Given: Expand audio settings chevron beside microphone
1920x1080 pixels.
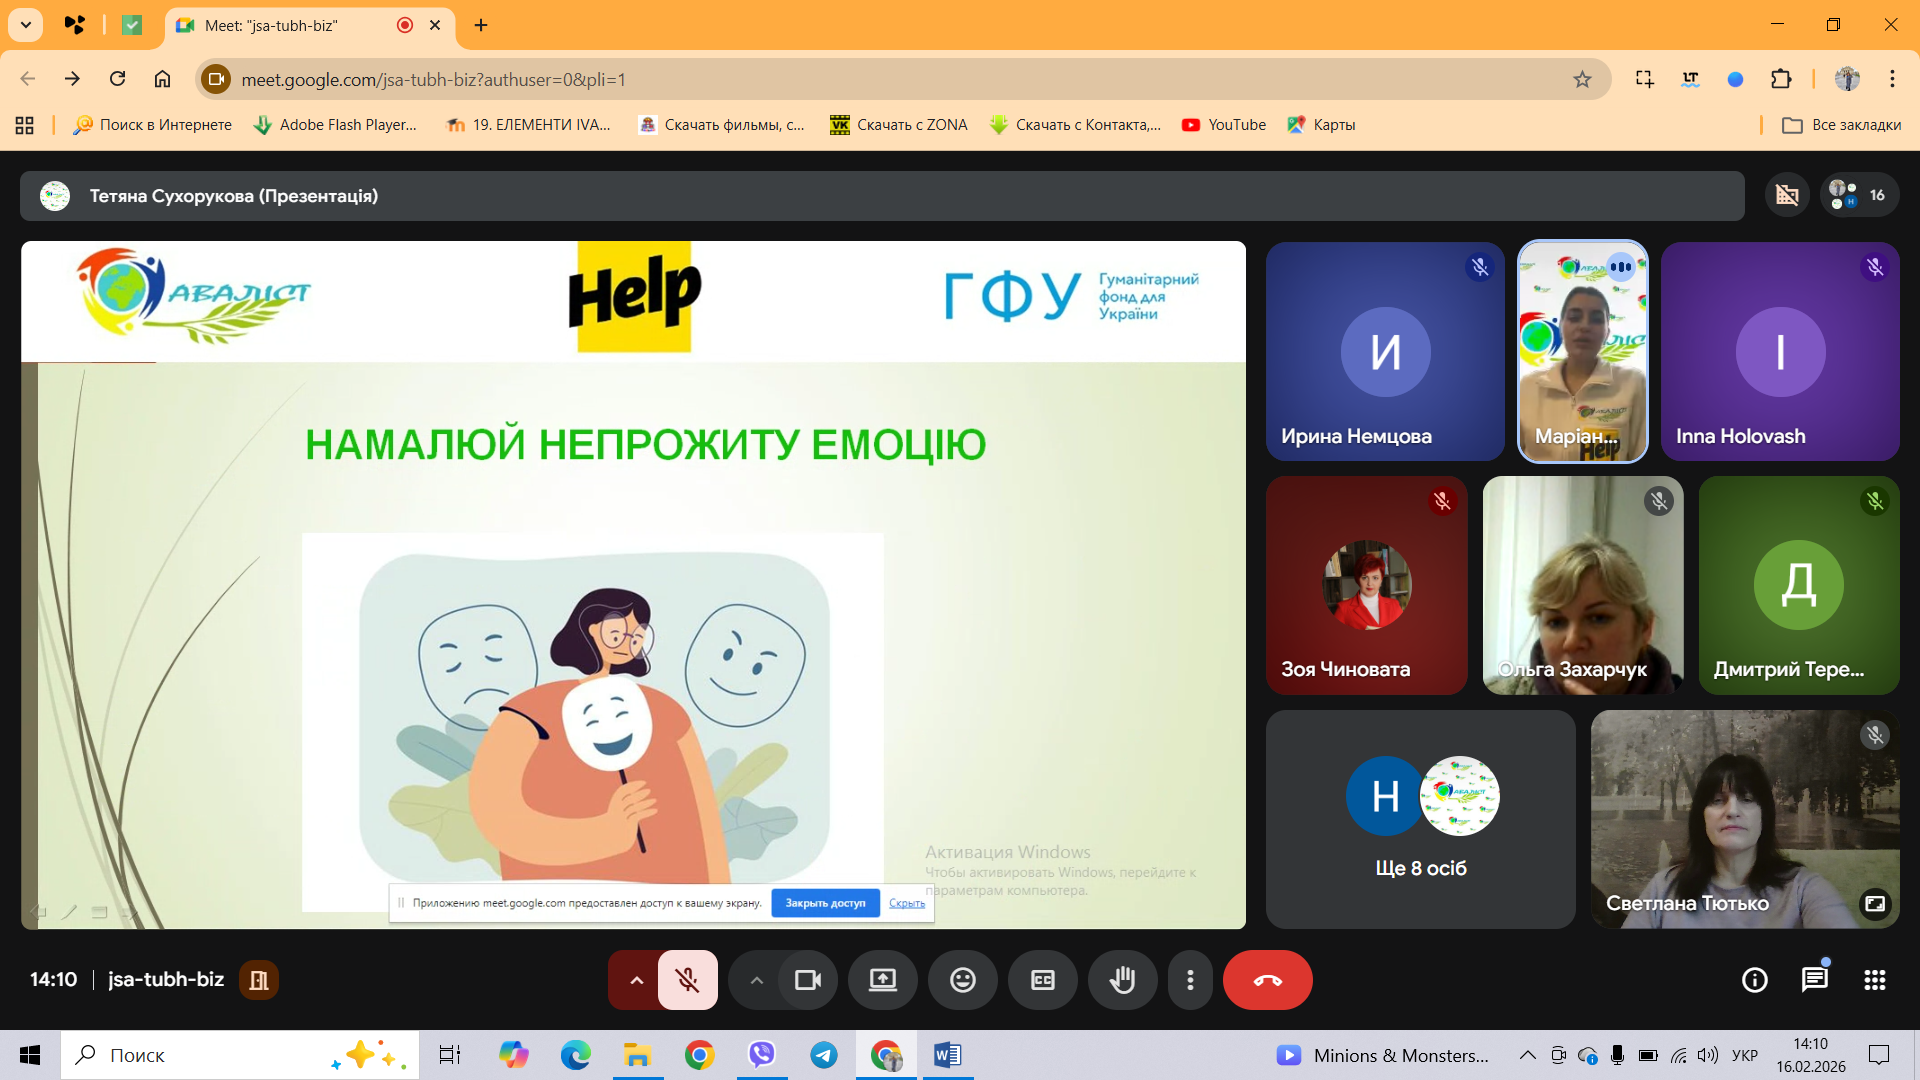Looking at the screenshot, I should (636, 980).
